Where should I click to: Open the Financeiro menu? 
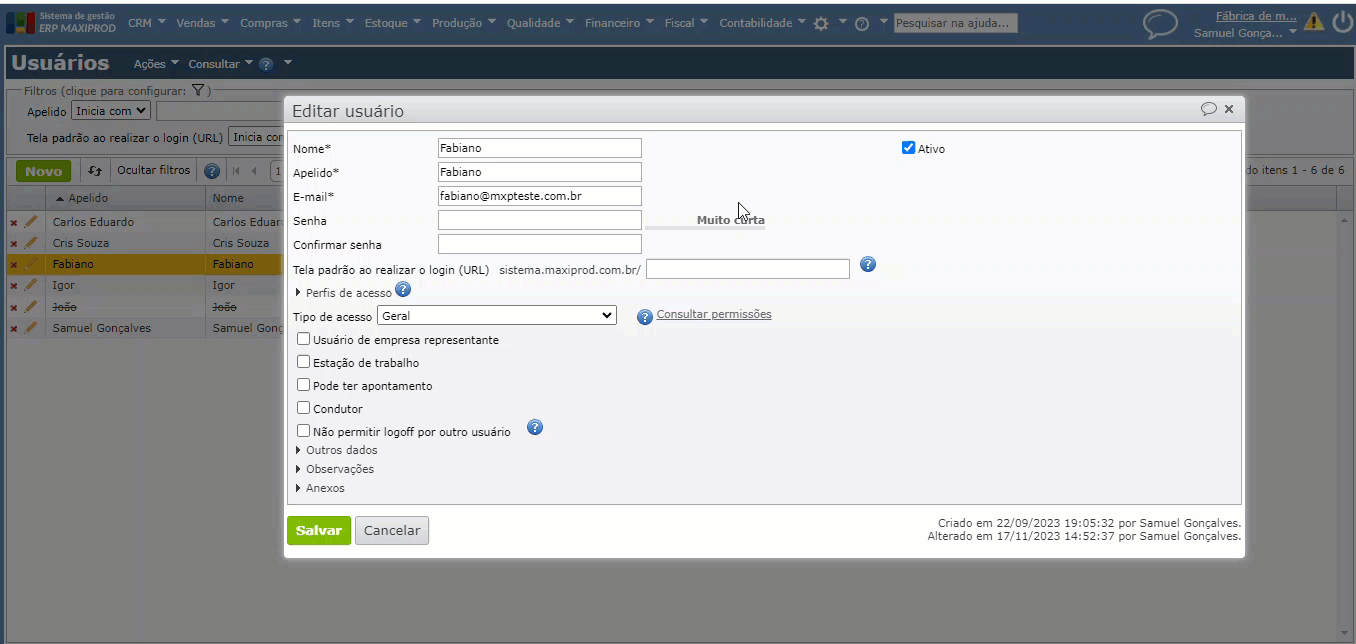click(x=619, y=23)
